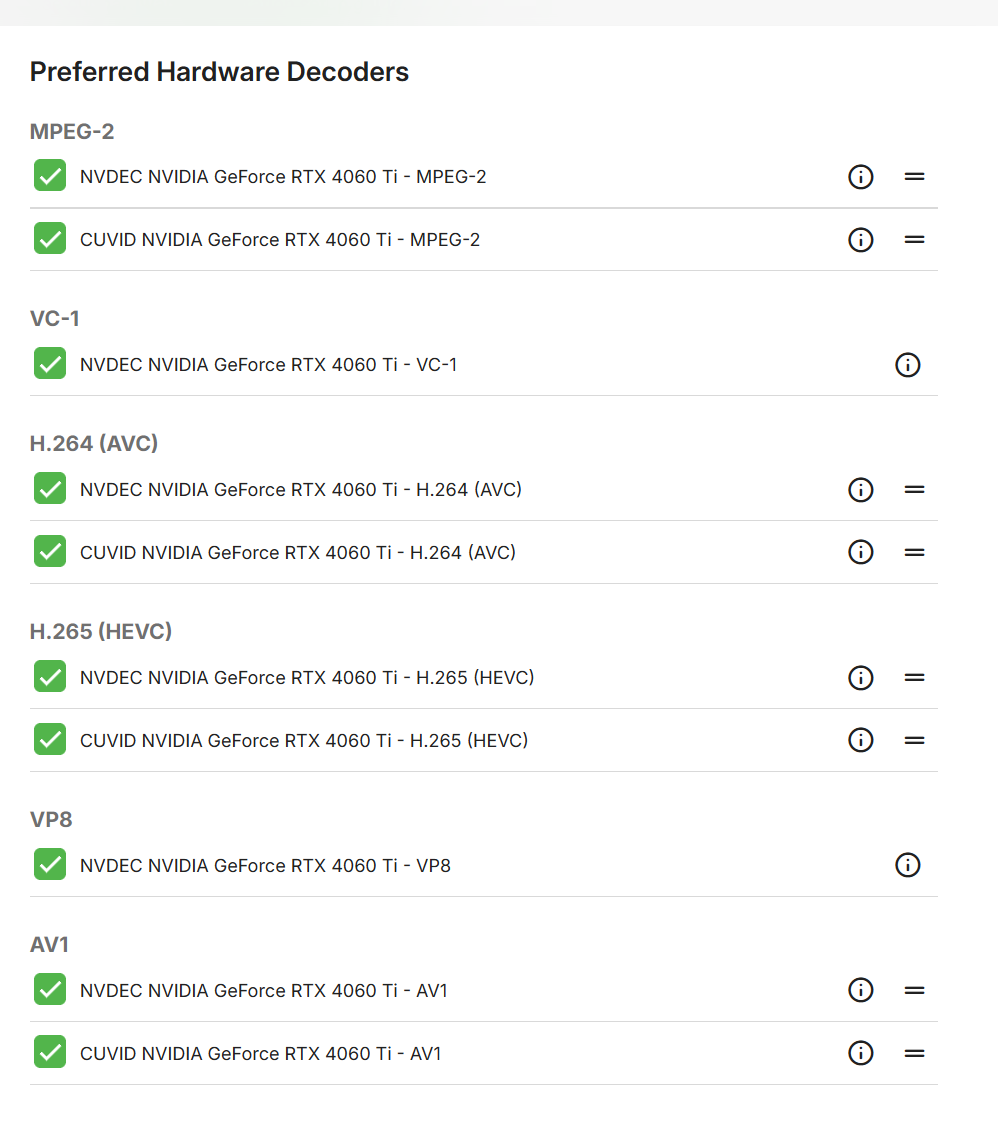
Task: Show info for NVDEC VC-1 decoder
Action: [x=907, y=365]
